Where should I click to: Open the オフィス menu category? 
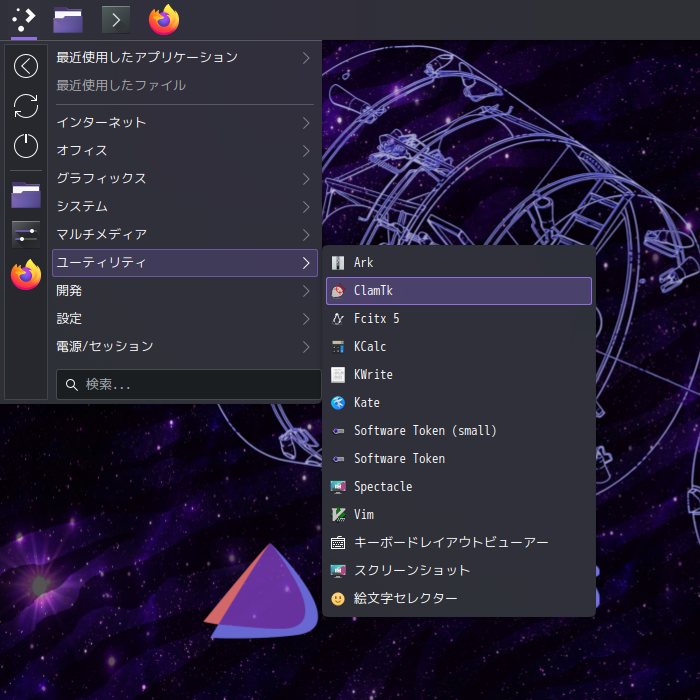tap(185, 150)
